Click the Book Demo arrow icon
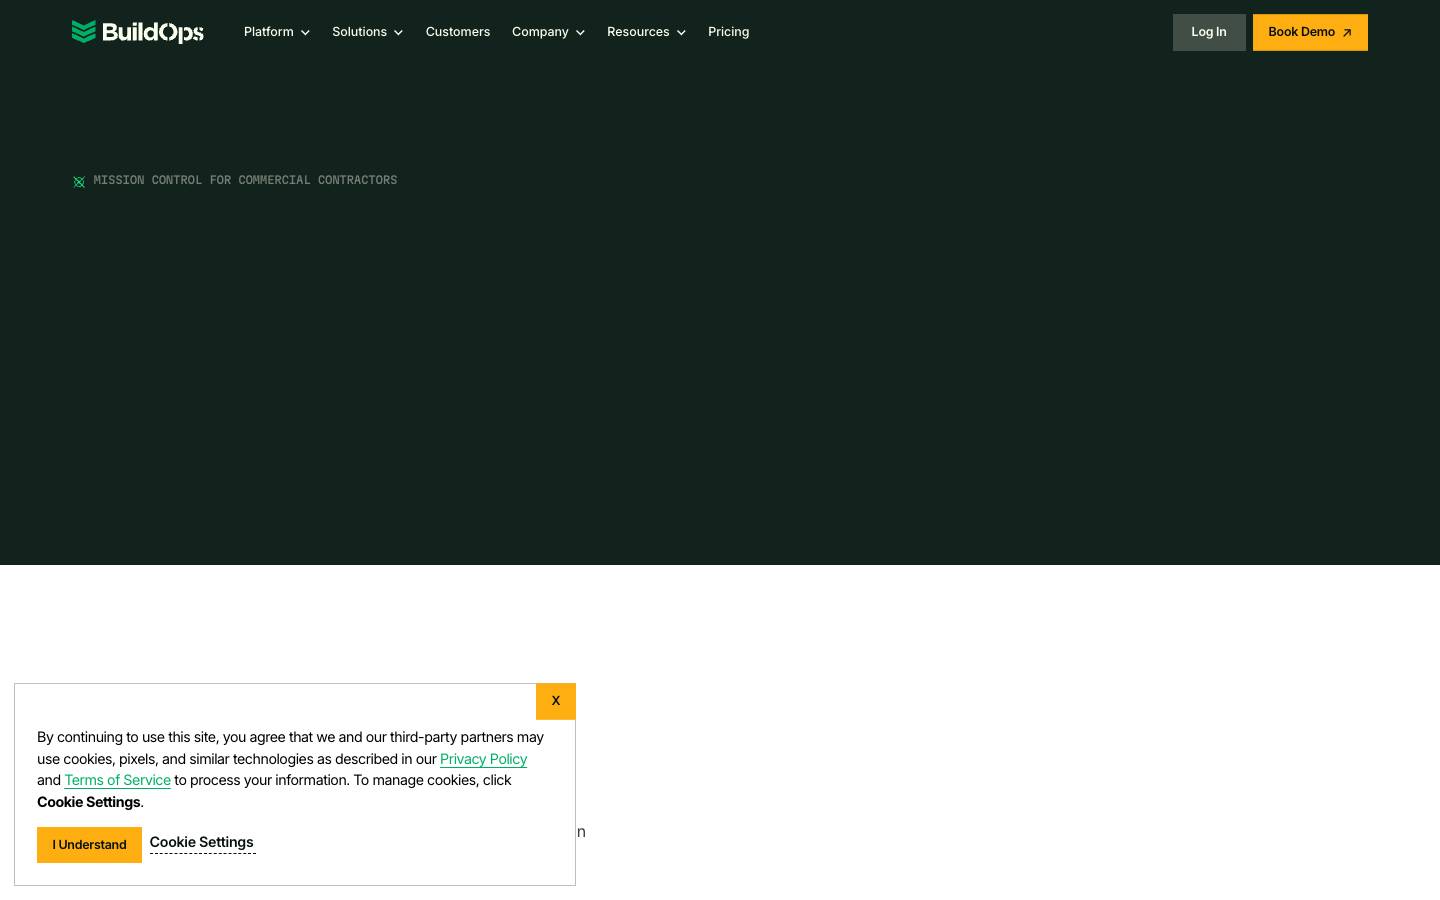1440x900 pixels. tap(1347, 33)
